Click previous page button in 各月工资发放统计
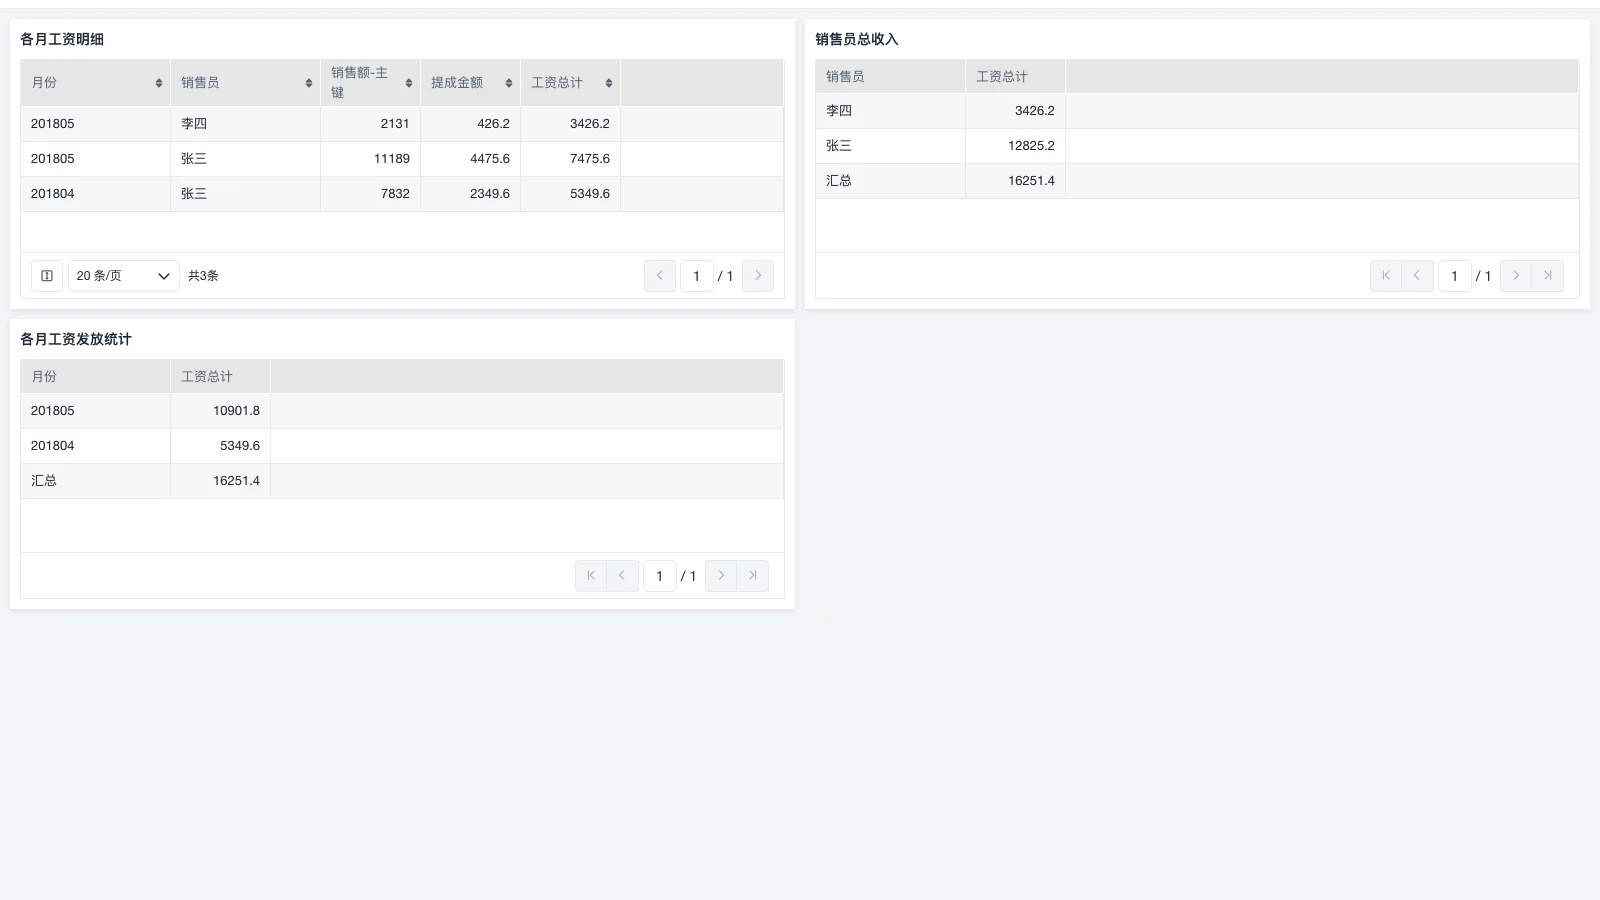This screenshot has height=900, width=1600. (x=622, y=575)
